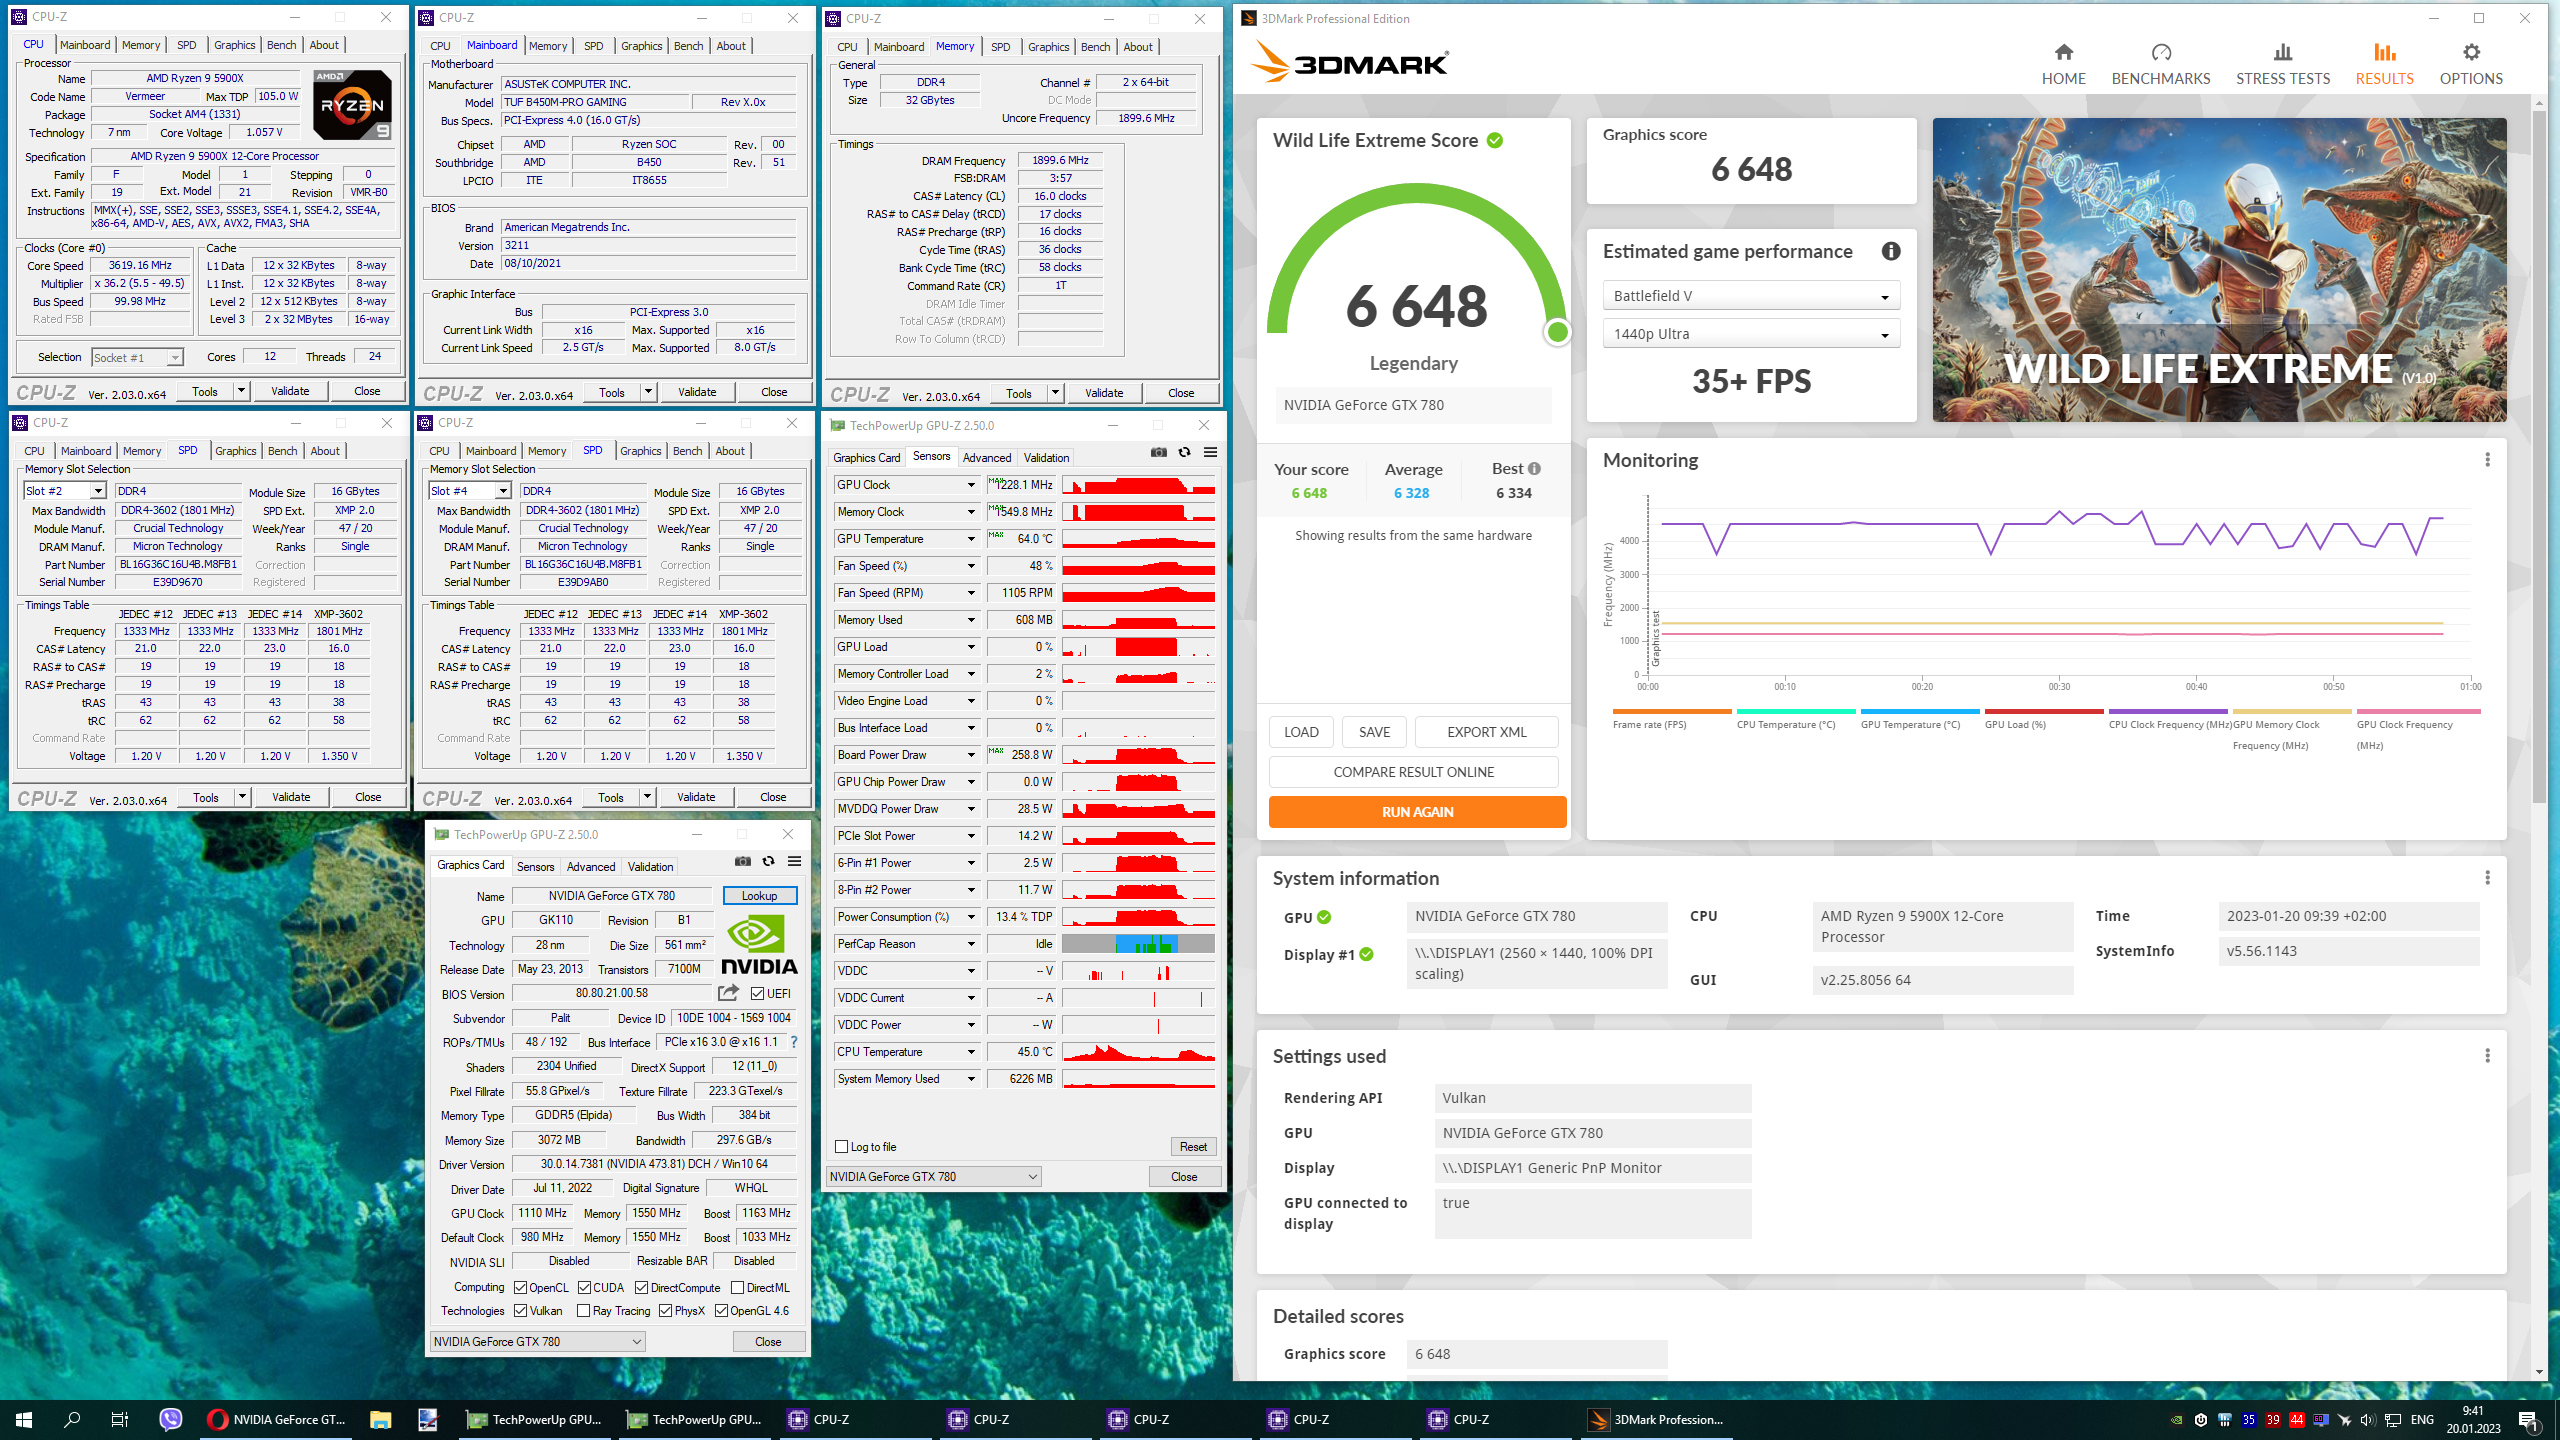
Task: Toggle the OpenCL checkbox in GPU-Z
Action: pyautogui.click(x=520, y=1287)
